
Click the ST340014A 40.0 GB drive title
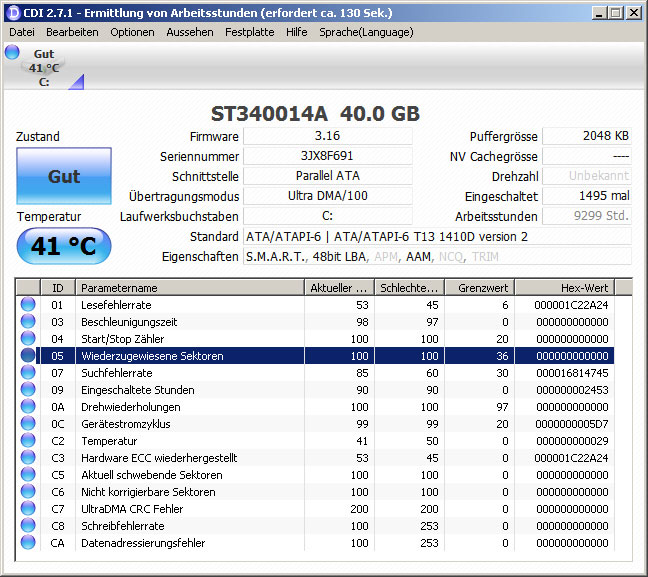[x=315, y=113]
